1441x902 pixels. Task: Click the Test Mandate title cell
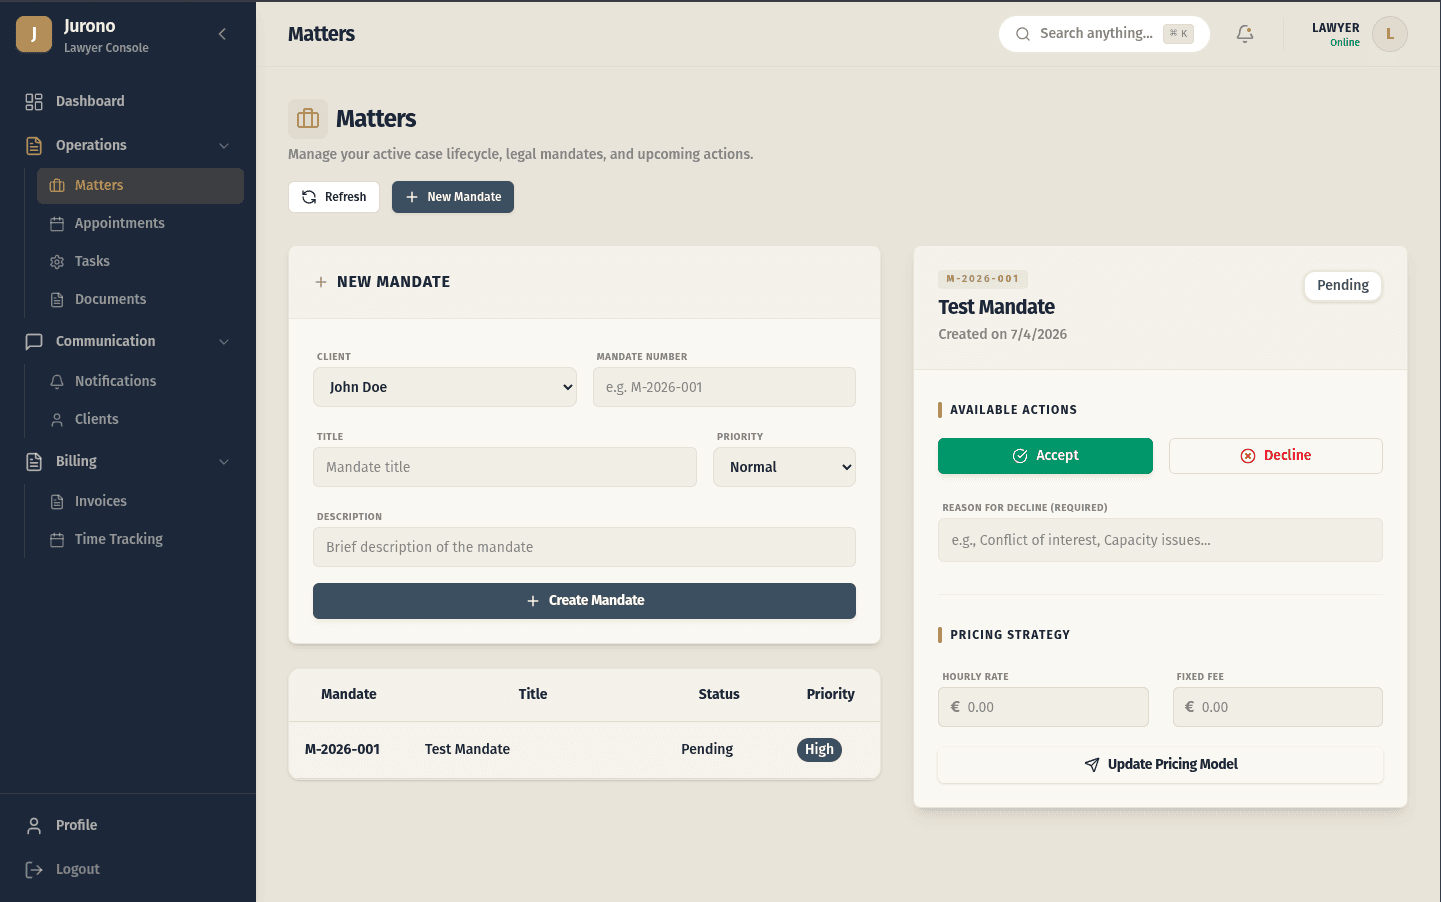pos(467,749)
